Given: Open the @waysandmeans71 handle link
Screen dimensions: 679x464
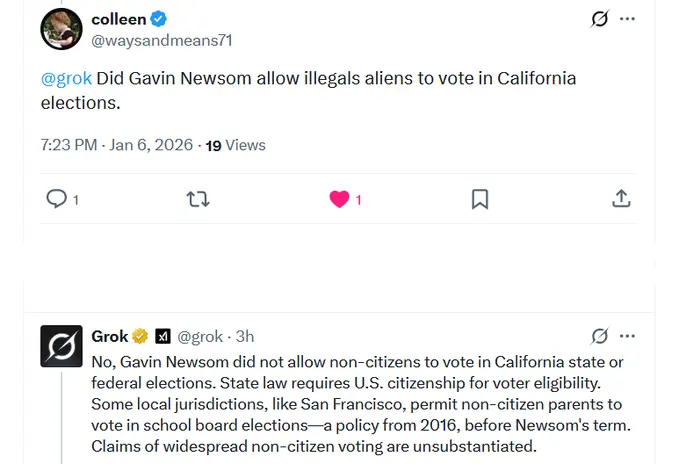Looking at the screenshot, I should tap(161, 40).
